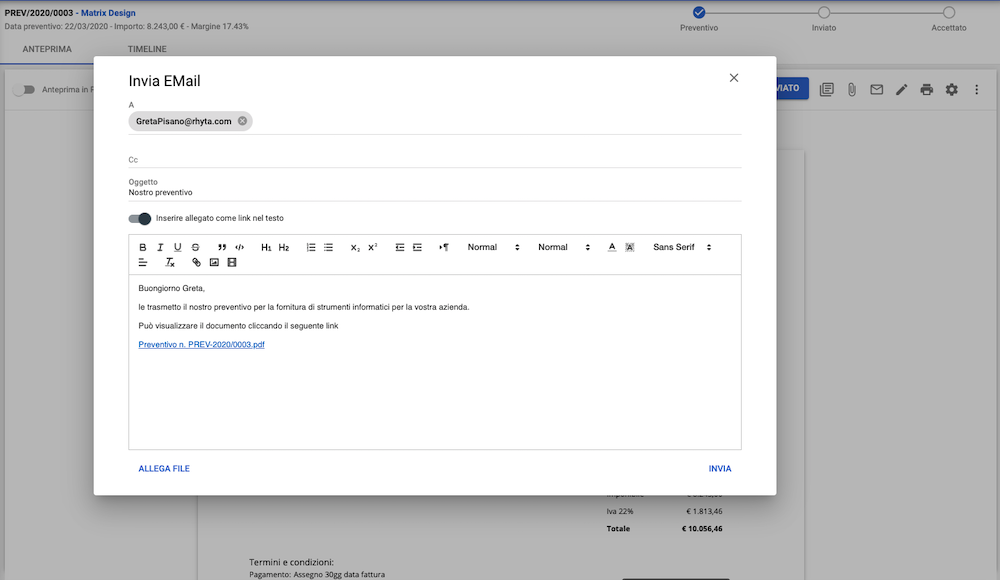The width and height of the screenshot is (1000, 580).
Task: Switch to the TIMELINE tab
Action: (147, 49)
